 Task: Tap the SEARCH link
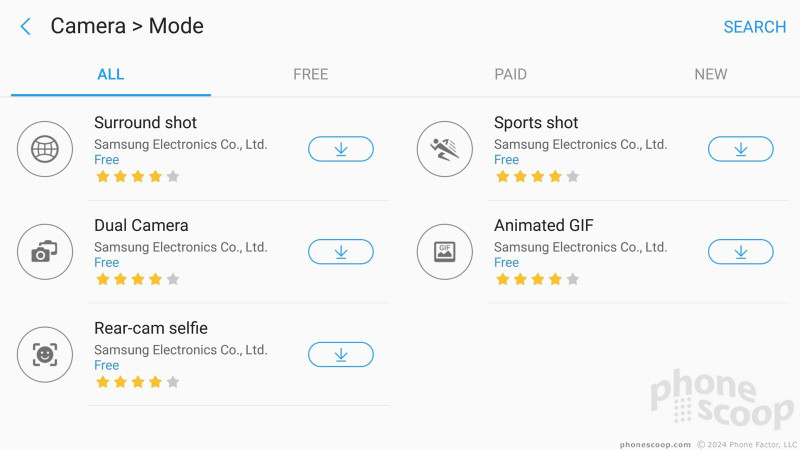click(755, 27)
